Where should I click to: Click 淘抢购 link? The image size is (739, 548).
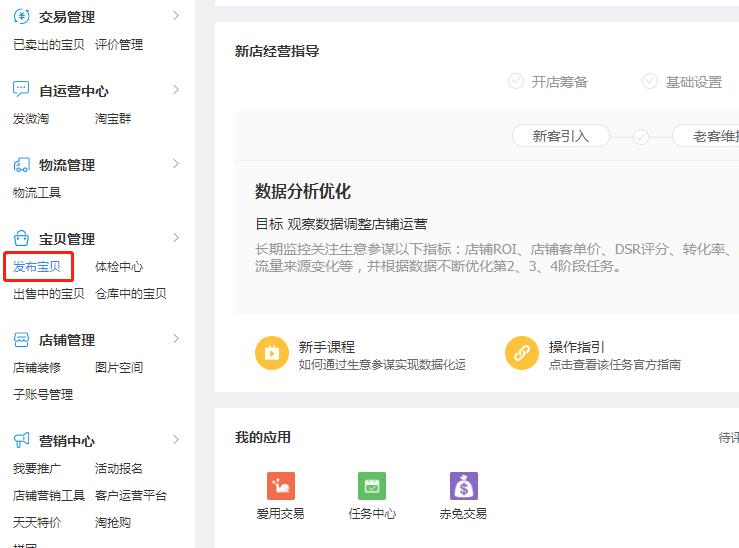[x=113, y=522]
